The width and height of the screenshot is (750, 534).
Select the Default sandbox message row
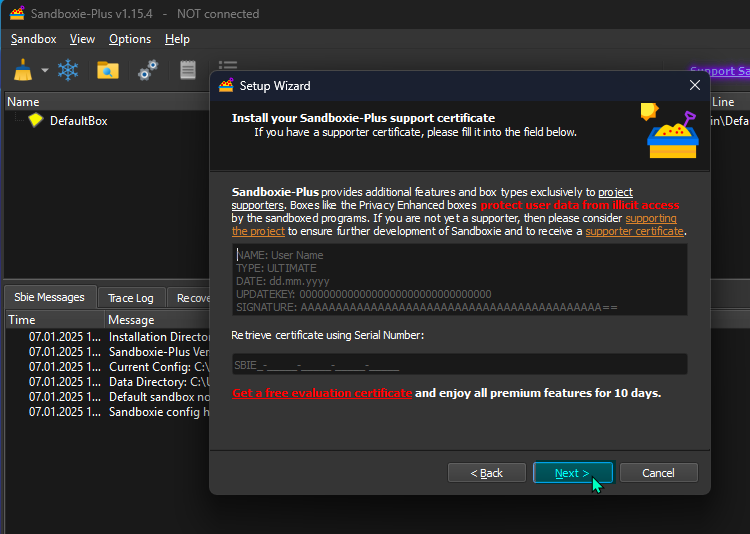(x=108, y=397)
